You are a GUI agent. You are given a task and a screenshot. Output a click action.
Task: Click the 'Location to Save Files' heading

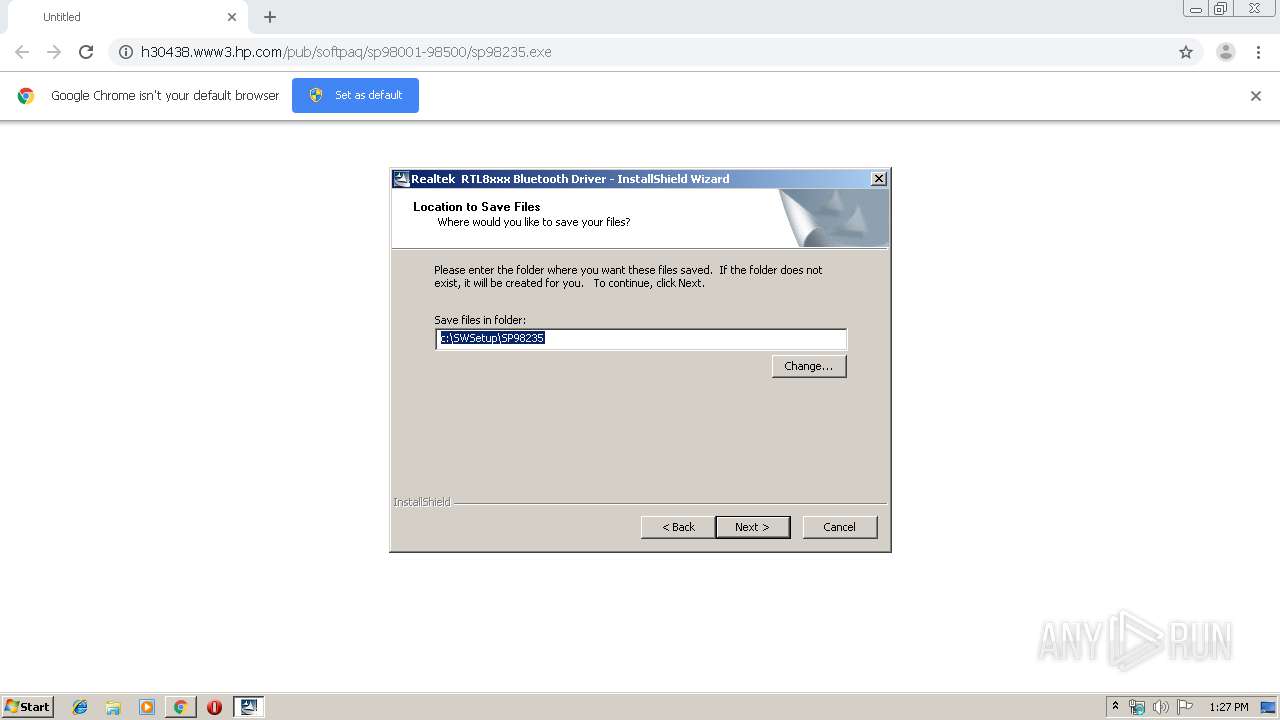click(477, 207)
